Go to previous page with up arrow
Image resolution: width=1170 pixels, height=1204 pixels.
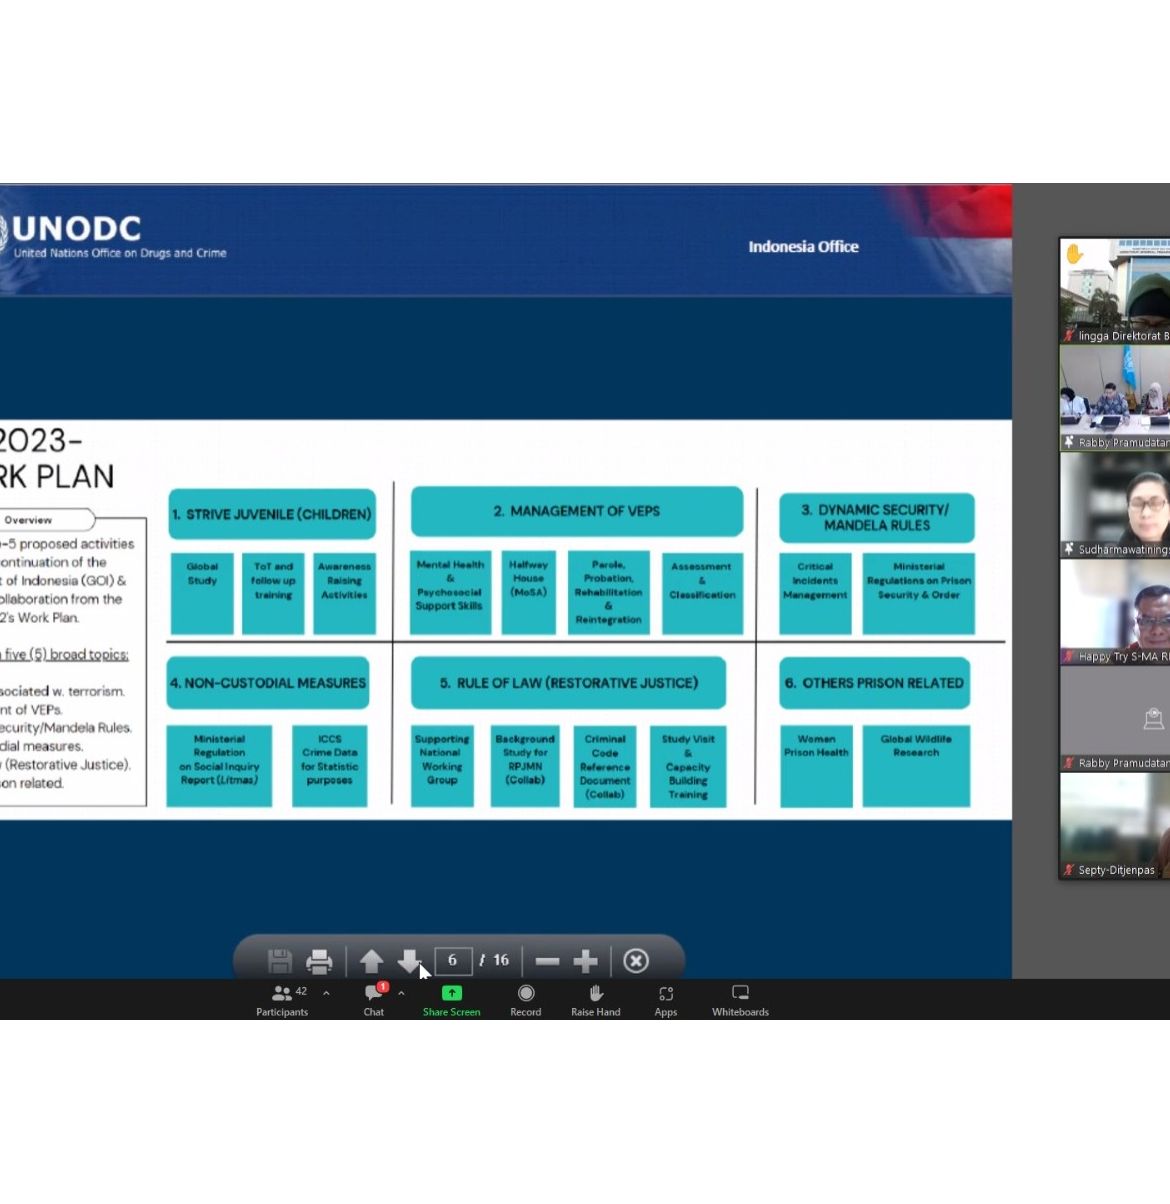pos(371,962)
